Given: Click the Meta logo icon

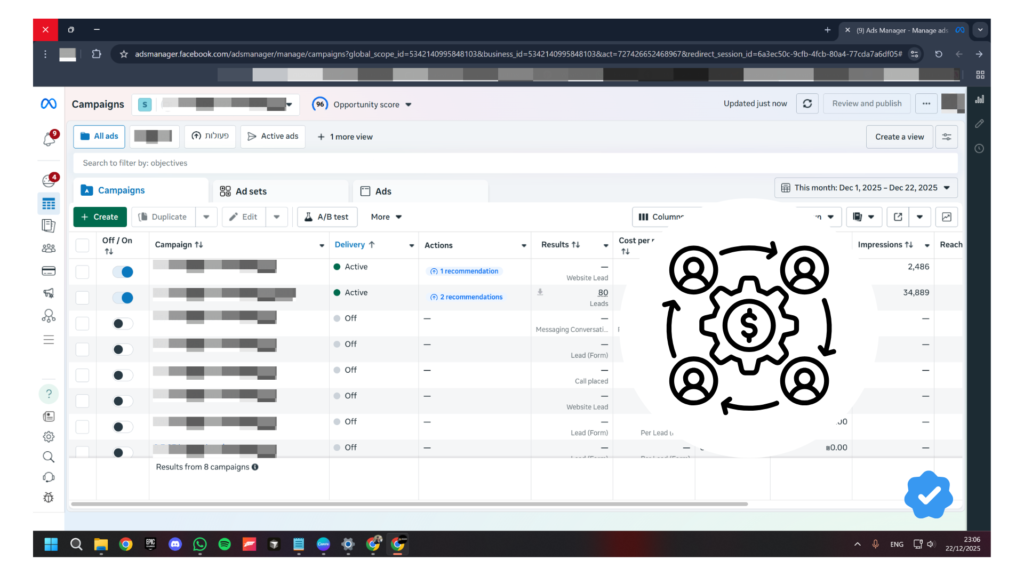Looking at the screenshot, I should pos(48,104).
